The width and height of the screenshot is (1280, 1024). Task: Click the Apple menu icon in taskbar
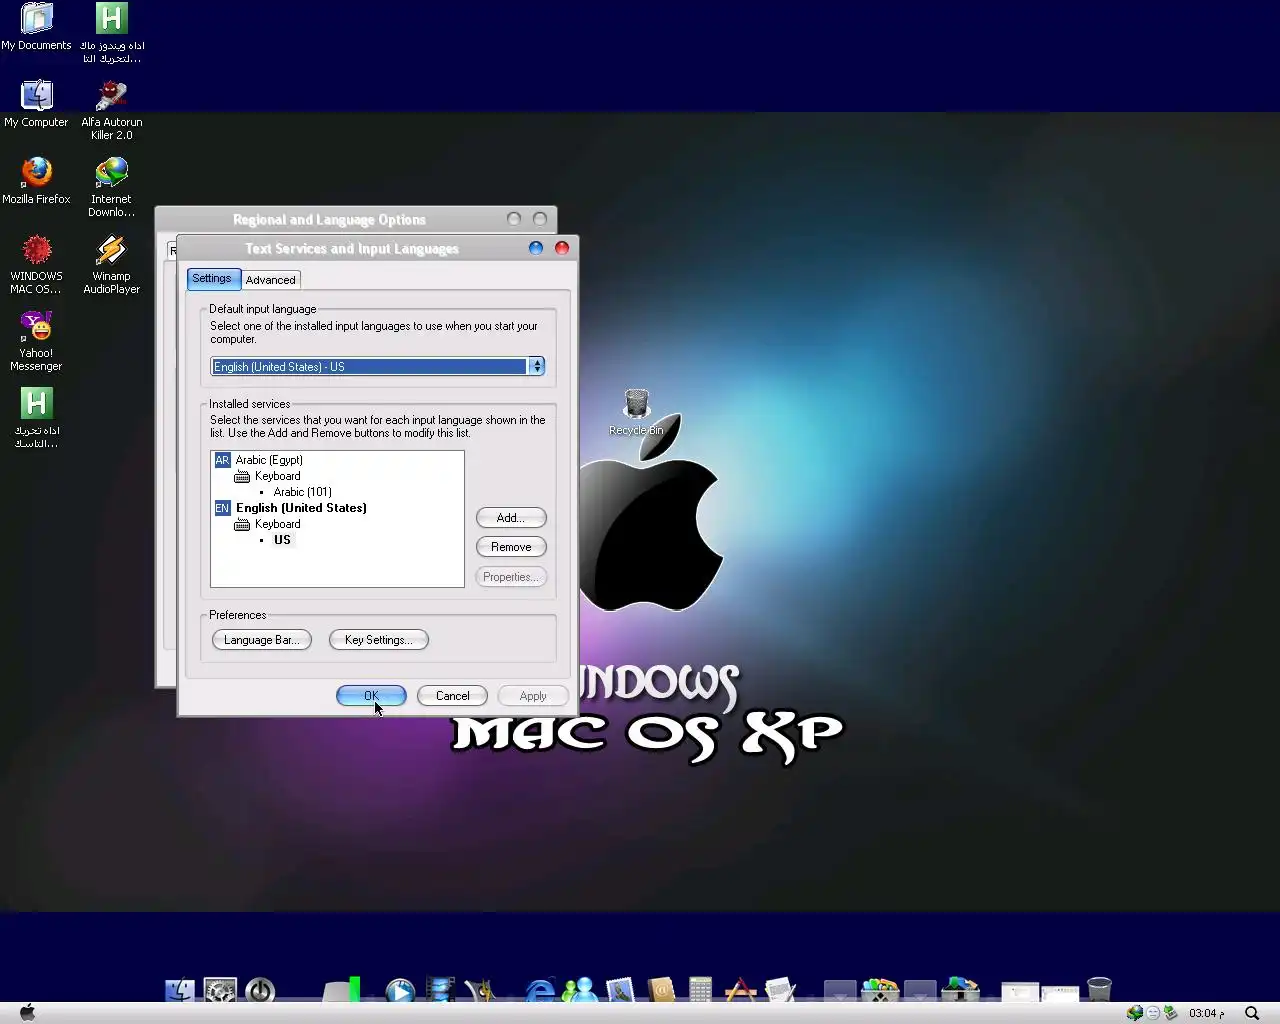point(27,1012)
